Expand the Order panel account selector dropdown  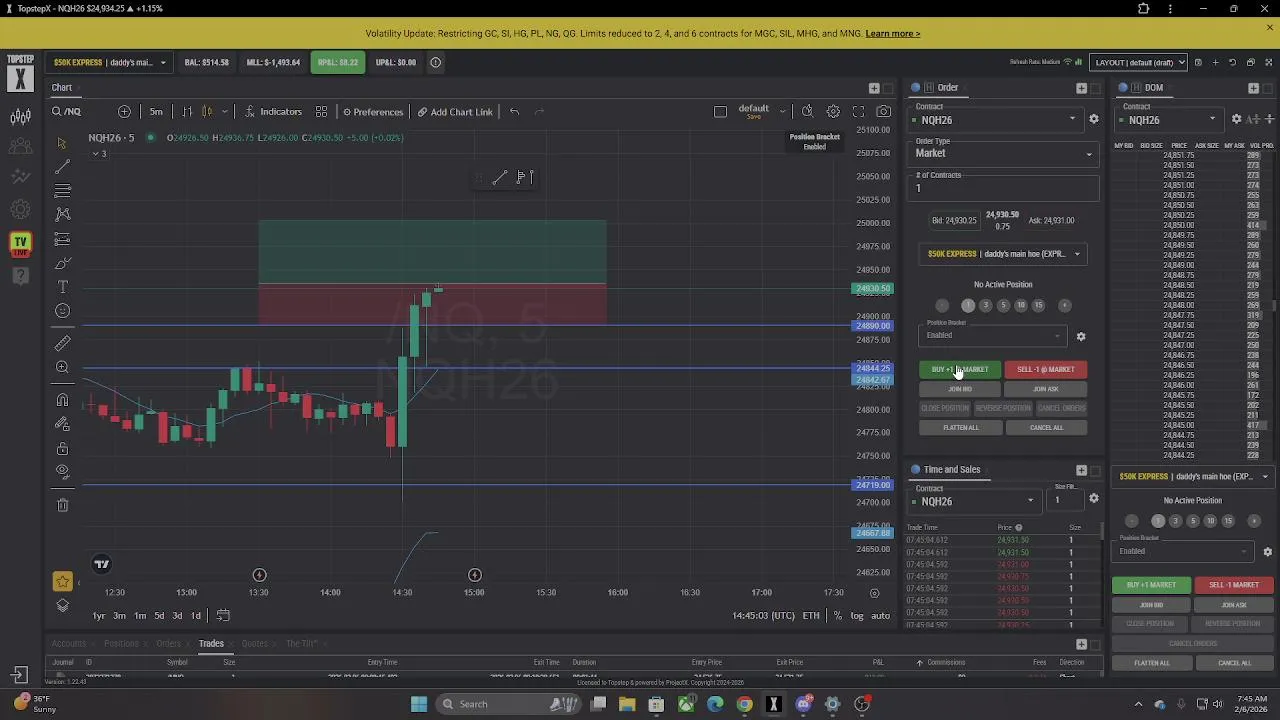(1003, 254)
